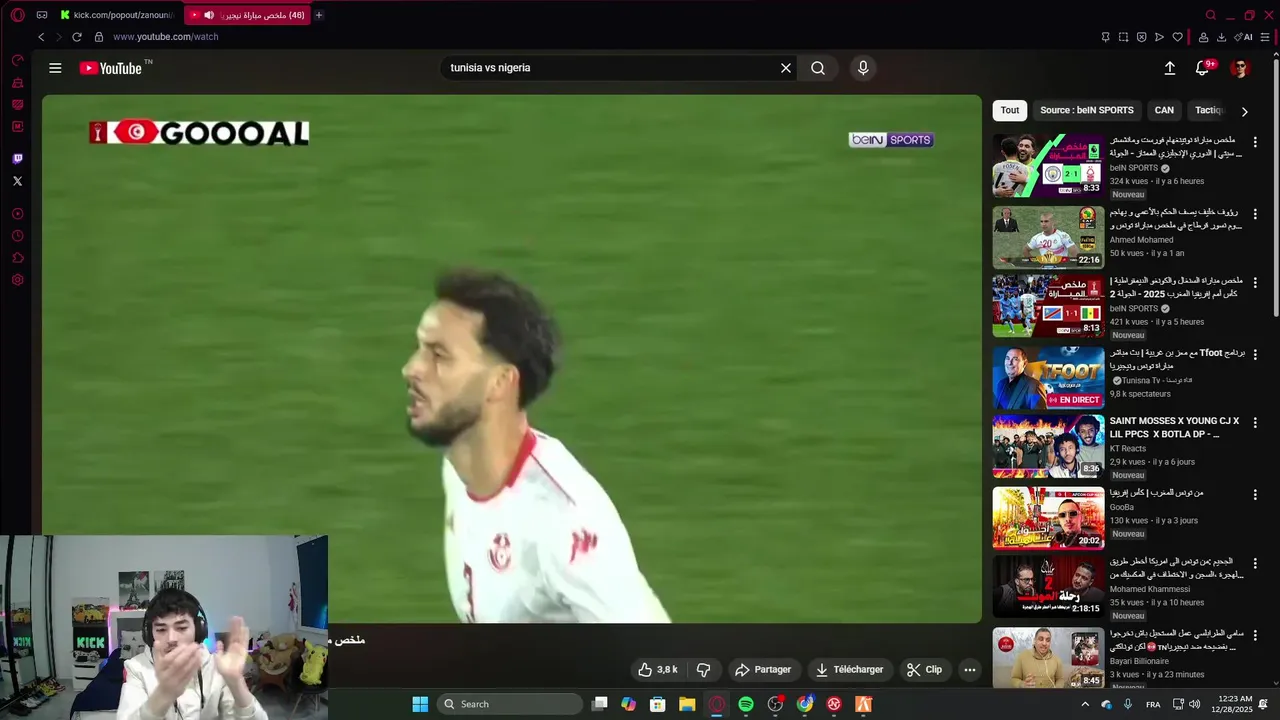This screenshot has width=1280, height=720.
Task: Open options menu for the 8:33 beIN video
Action: (x=1255, y=143)
